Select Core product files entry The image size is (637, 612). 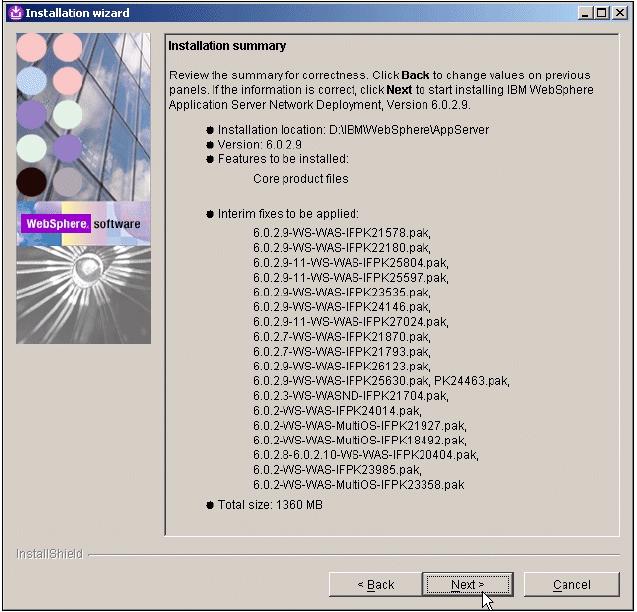(x=301, y=179)
